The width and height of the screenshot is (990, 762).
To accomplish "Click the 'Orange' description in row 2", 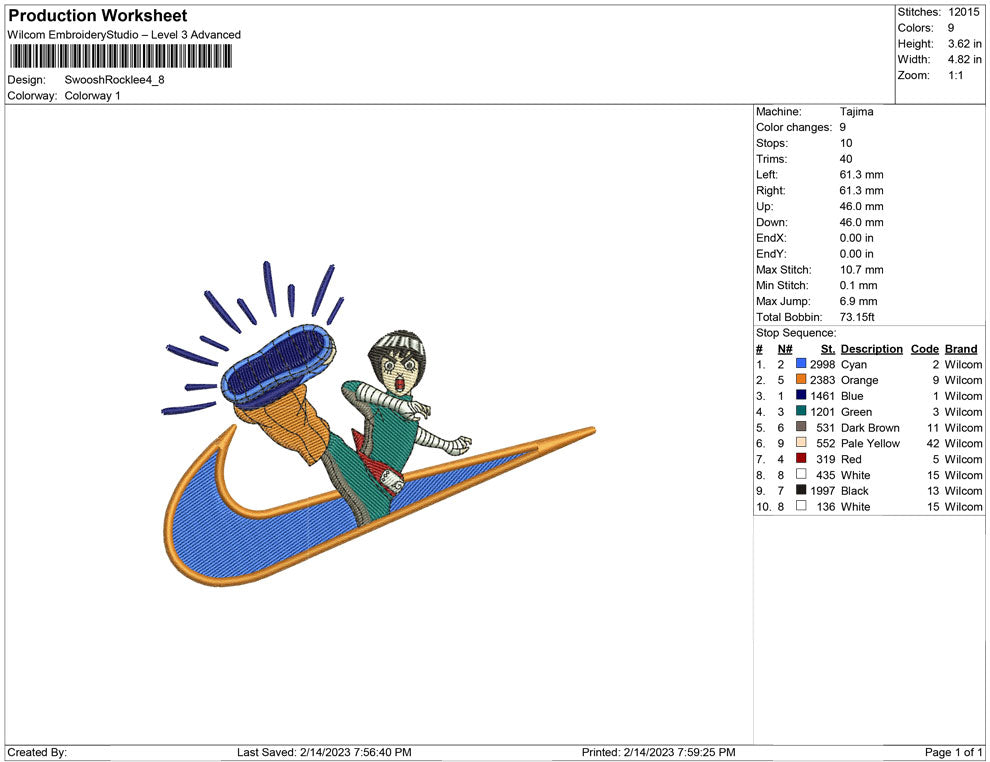I will [859, 380].
